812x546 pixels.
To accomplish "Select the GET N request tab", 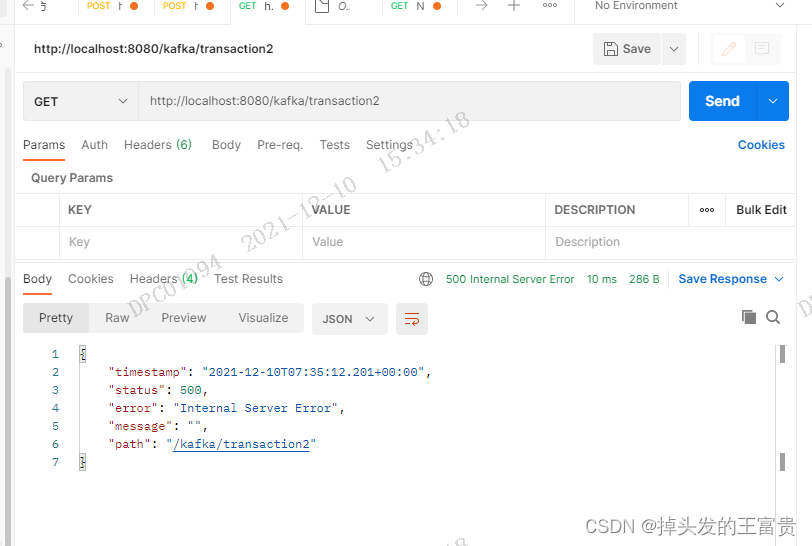I will click(x=416, y=6).
